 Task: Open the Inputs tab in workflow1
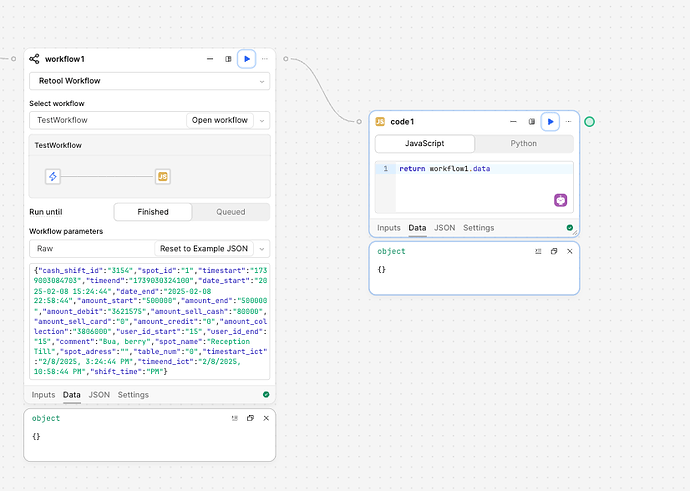pyautogui.click(x=43, y=395)
